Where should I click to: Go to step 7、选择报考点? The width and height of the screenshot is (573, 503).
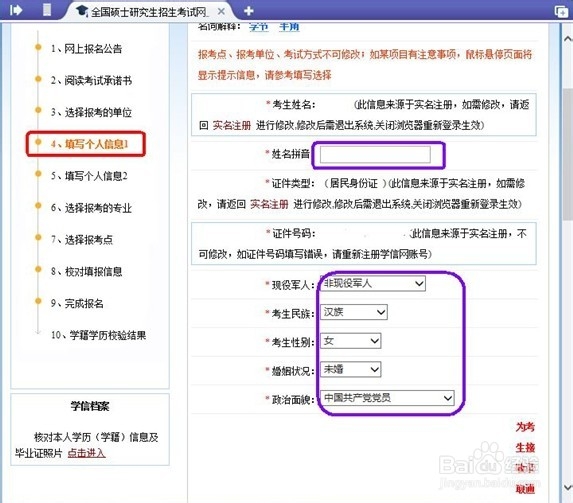tap(82, 239)
